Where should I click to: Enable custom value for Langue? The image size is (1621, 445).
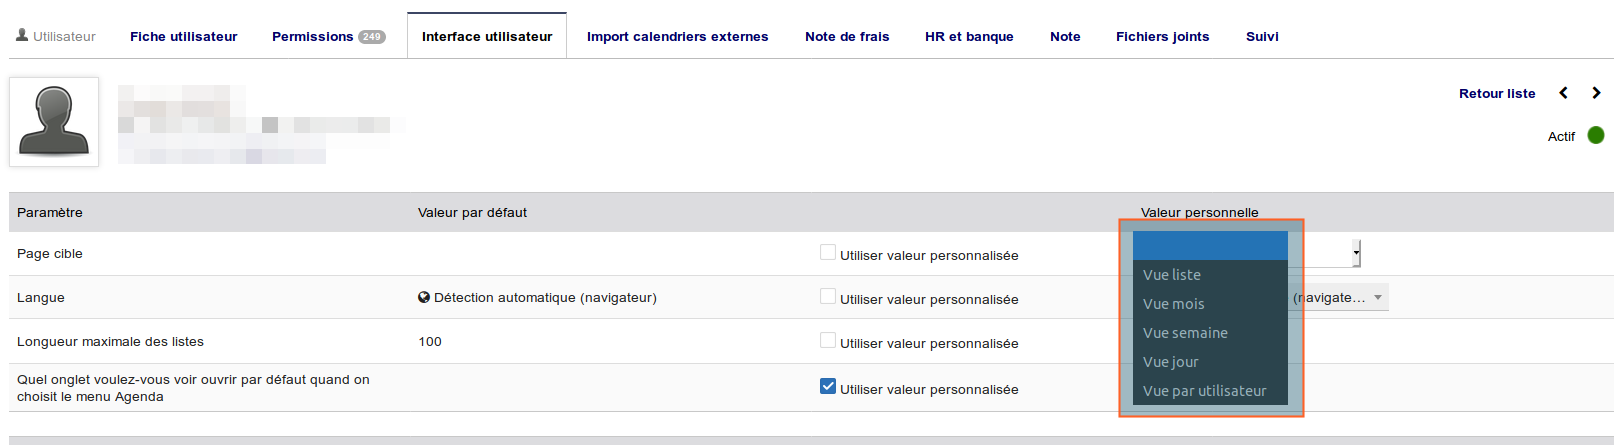pyautogui.click(x=828, y=297)
